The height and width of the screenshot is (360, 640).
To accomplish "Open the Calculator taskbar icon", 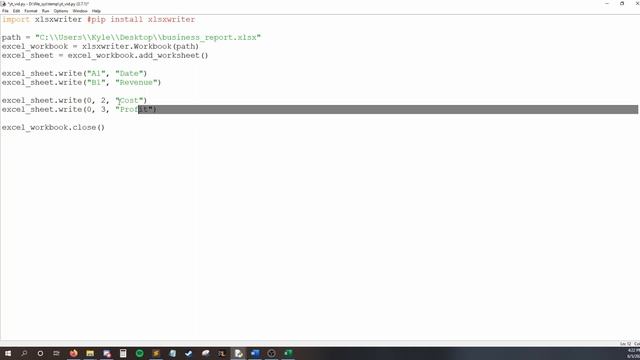I will (123, 353).
